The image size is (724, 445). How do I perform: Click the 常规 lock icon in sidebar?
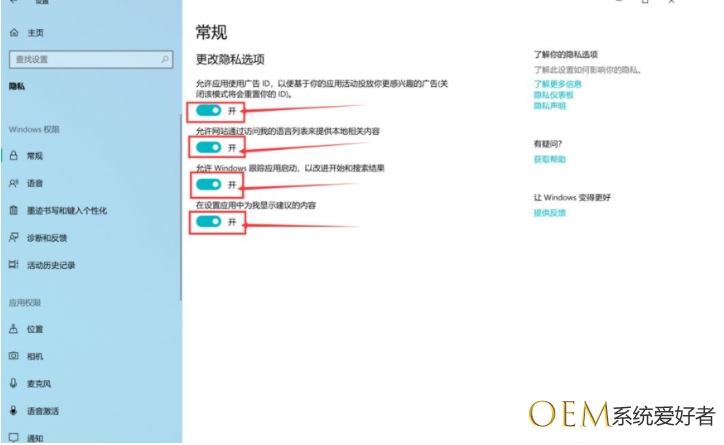click(x=14, y=156)
